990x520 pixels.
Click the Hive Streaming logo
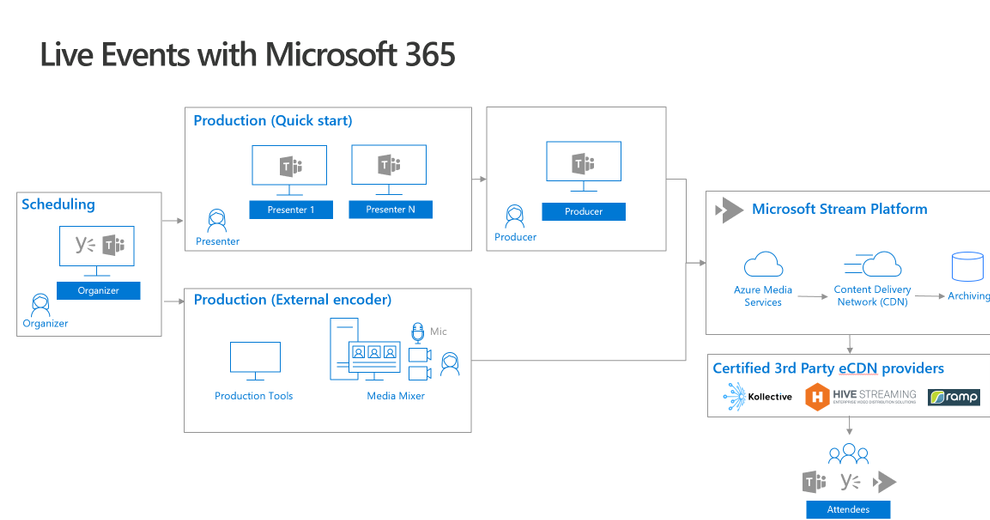coord(861,397)
